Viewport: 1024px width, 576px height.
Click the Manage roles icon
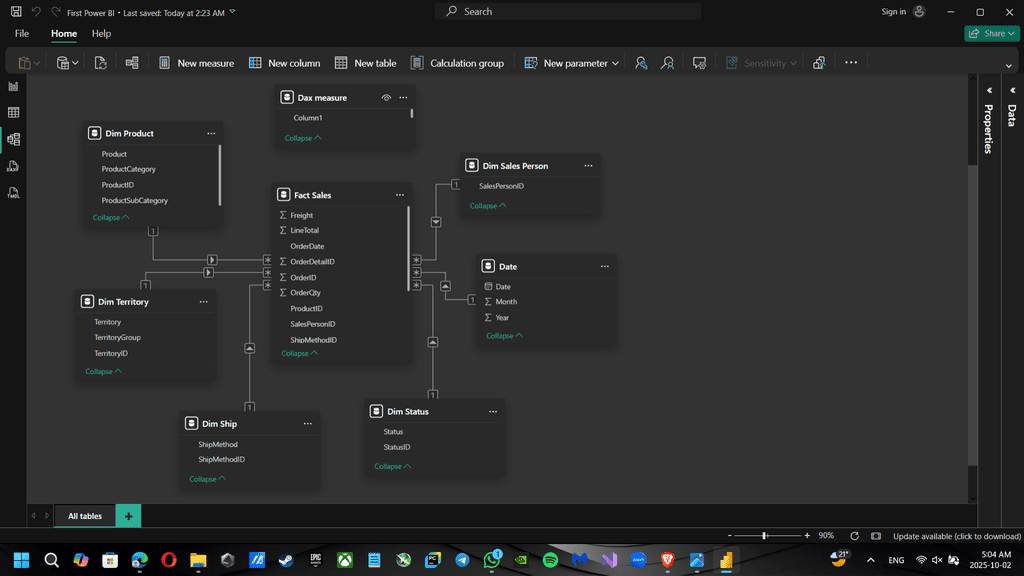(x=641, y=63)
